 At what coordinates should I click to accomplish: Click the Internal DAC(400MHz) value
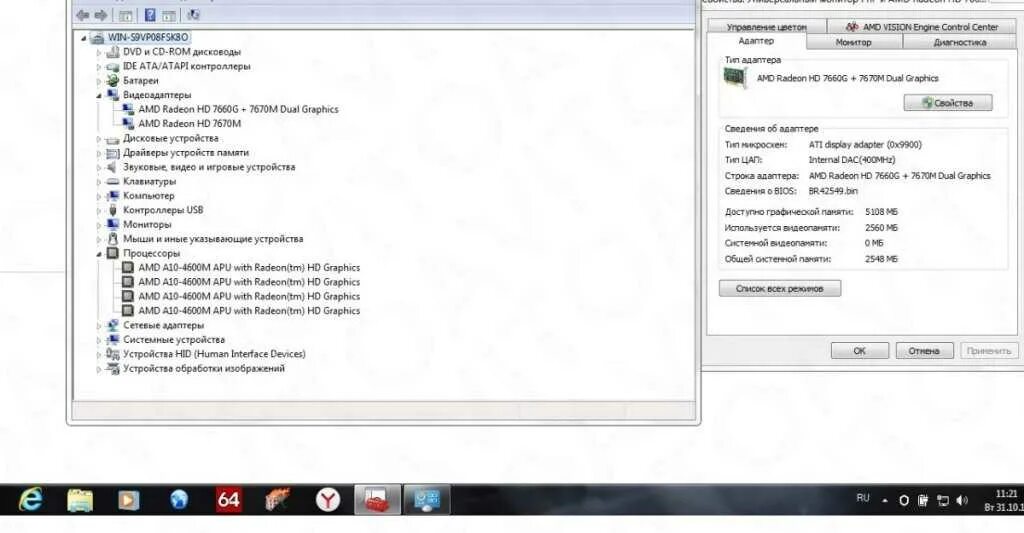pyautogui.click(x=852, y=160)
